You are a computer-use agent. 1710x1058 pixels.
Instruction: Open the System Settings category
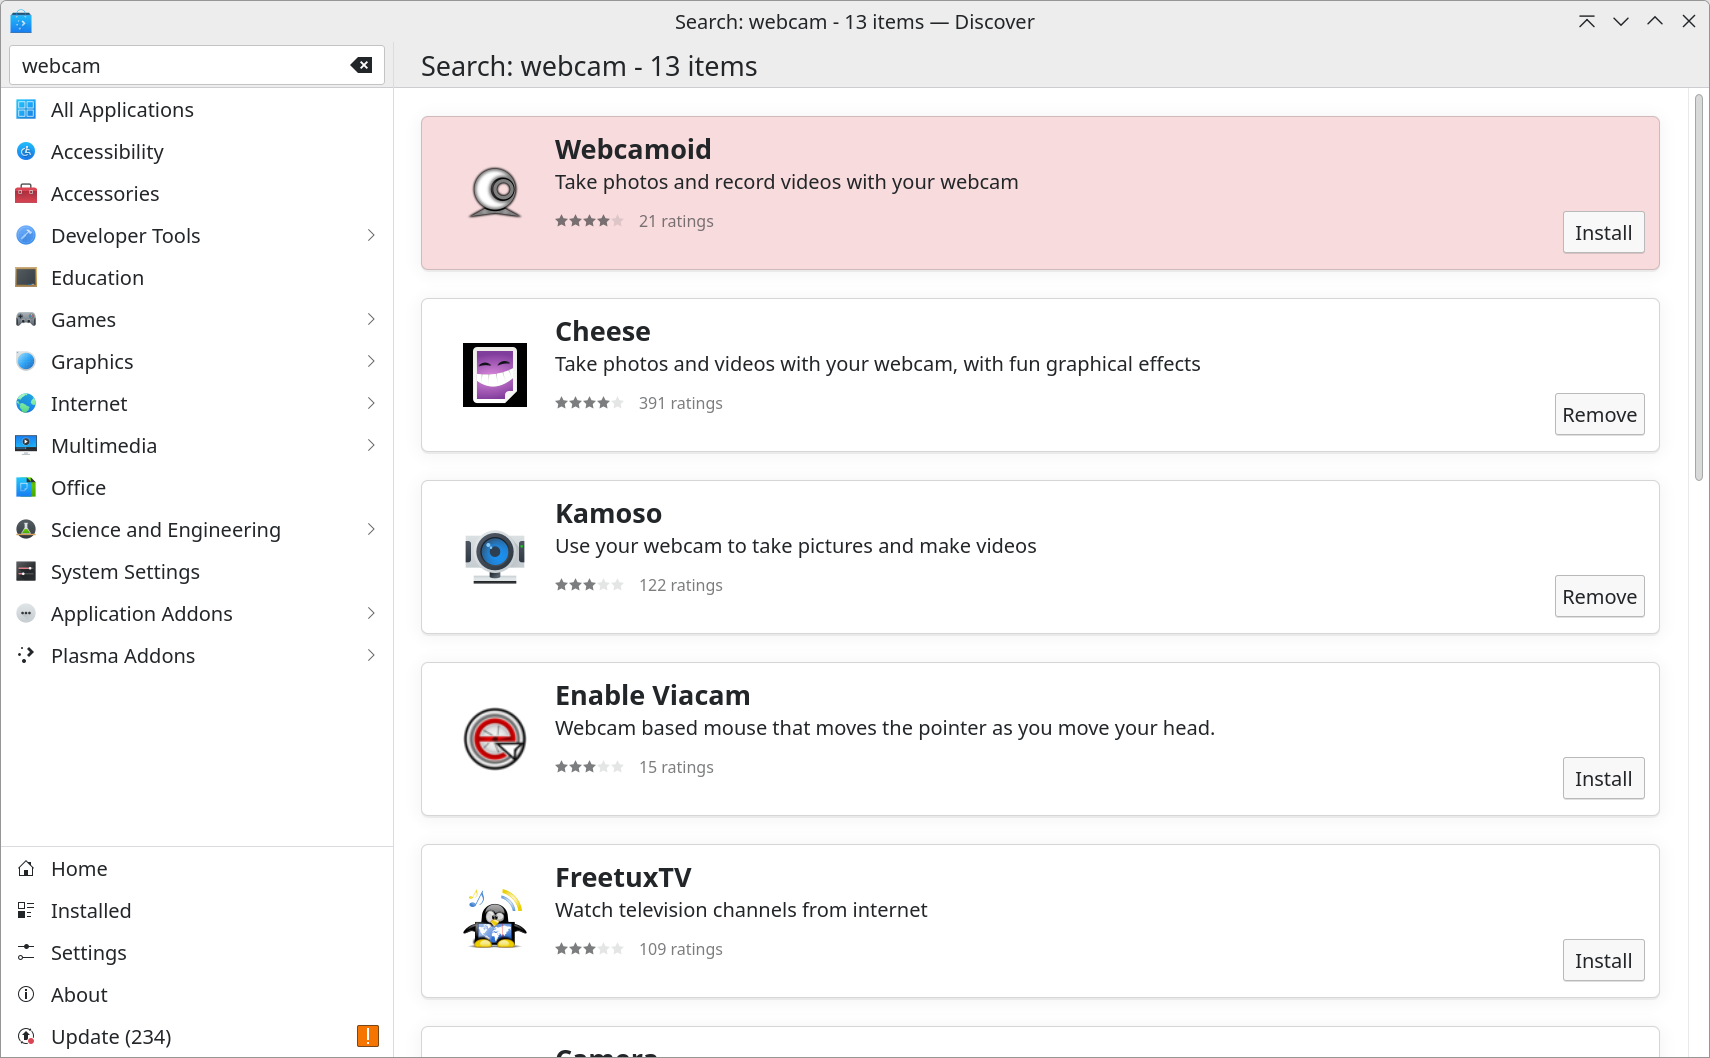(197, 572)
